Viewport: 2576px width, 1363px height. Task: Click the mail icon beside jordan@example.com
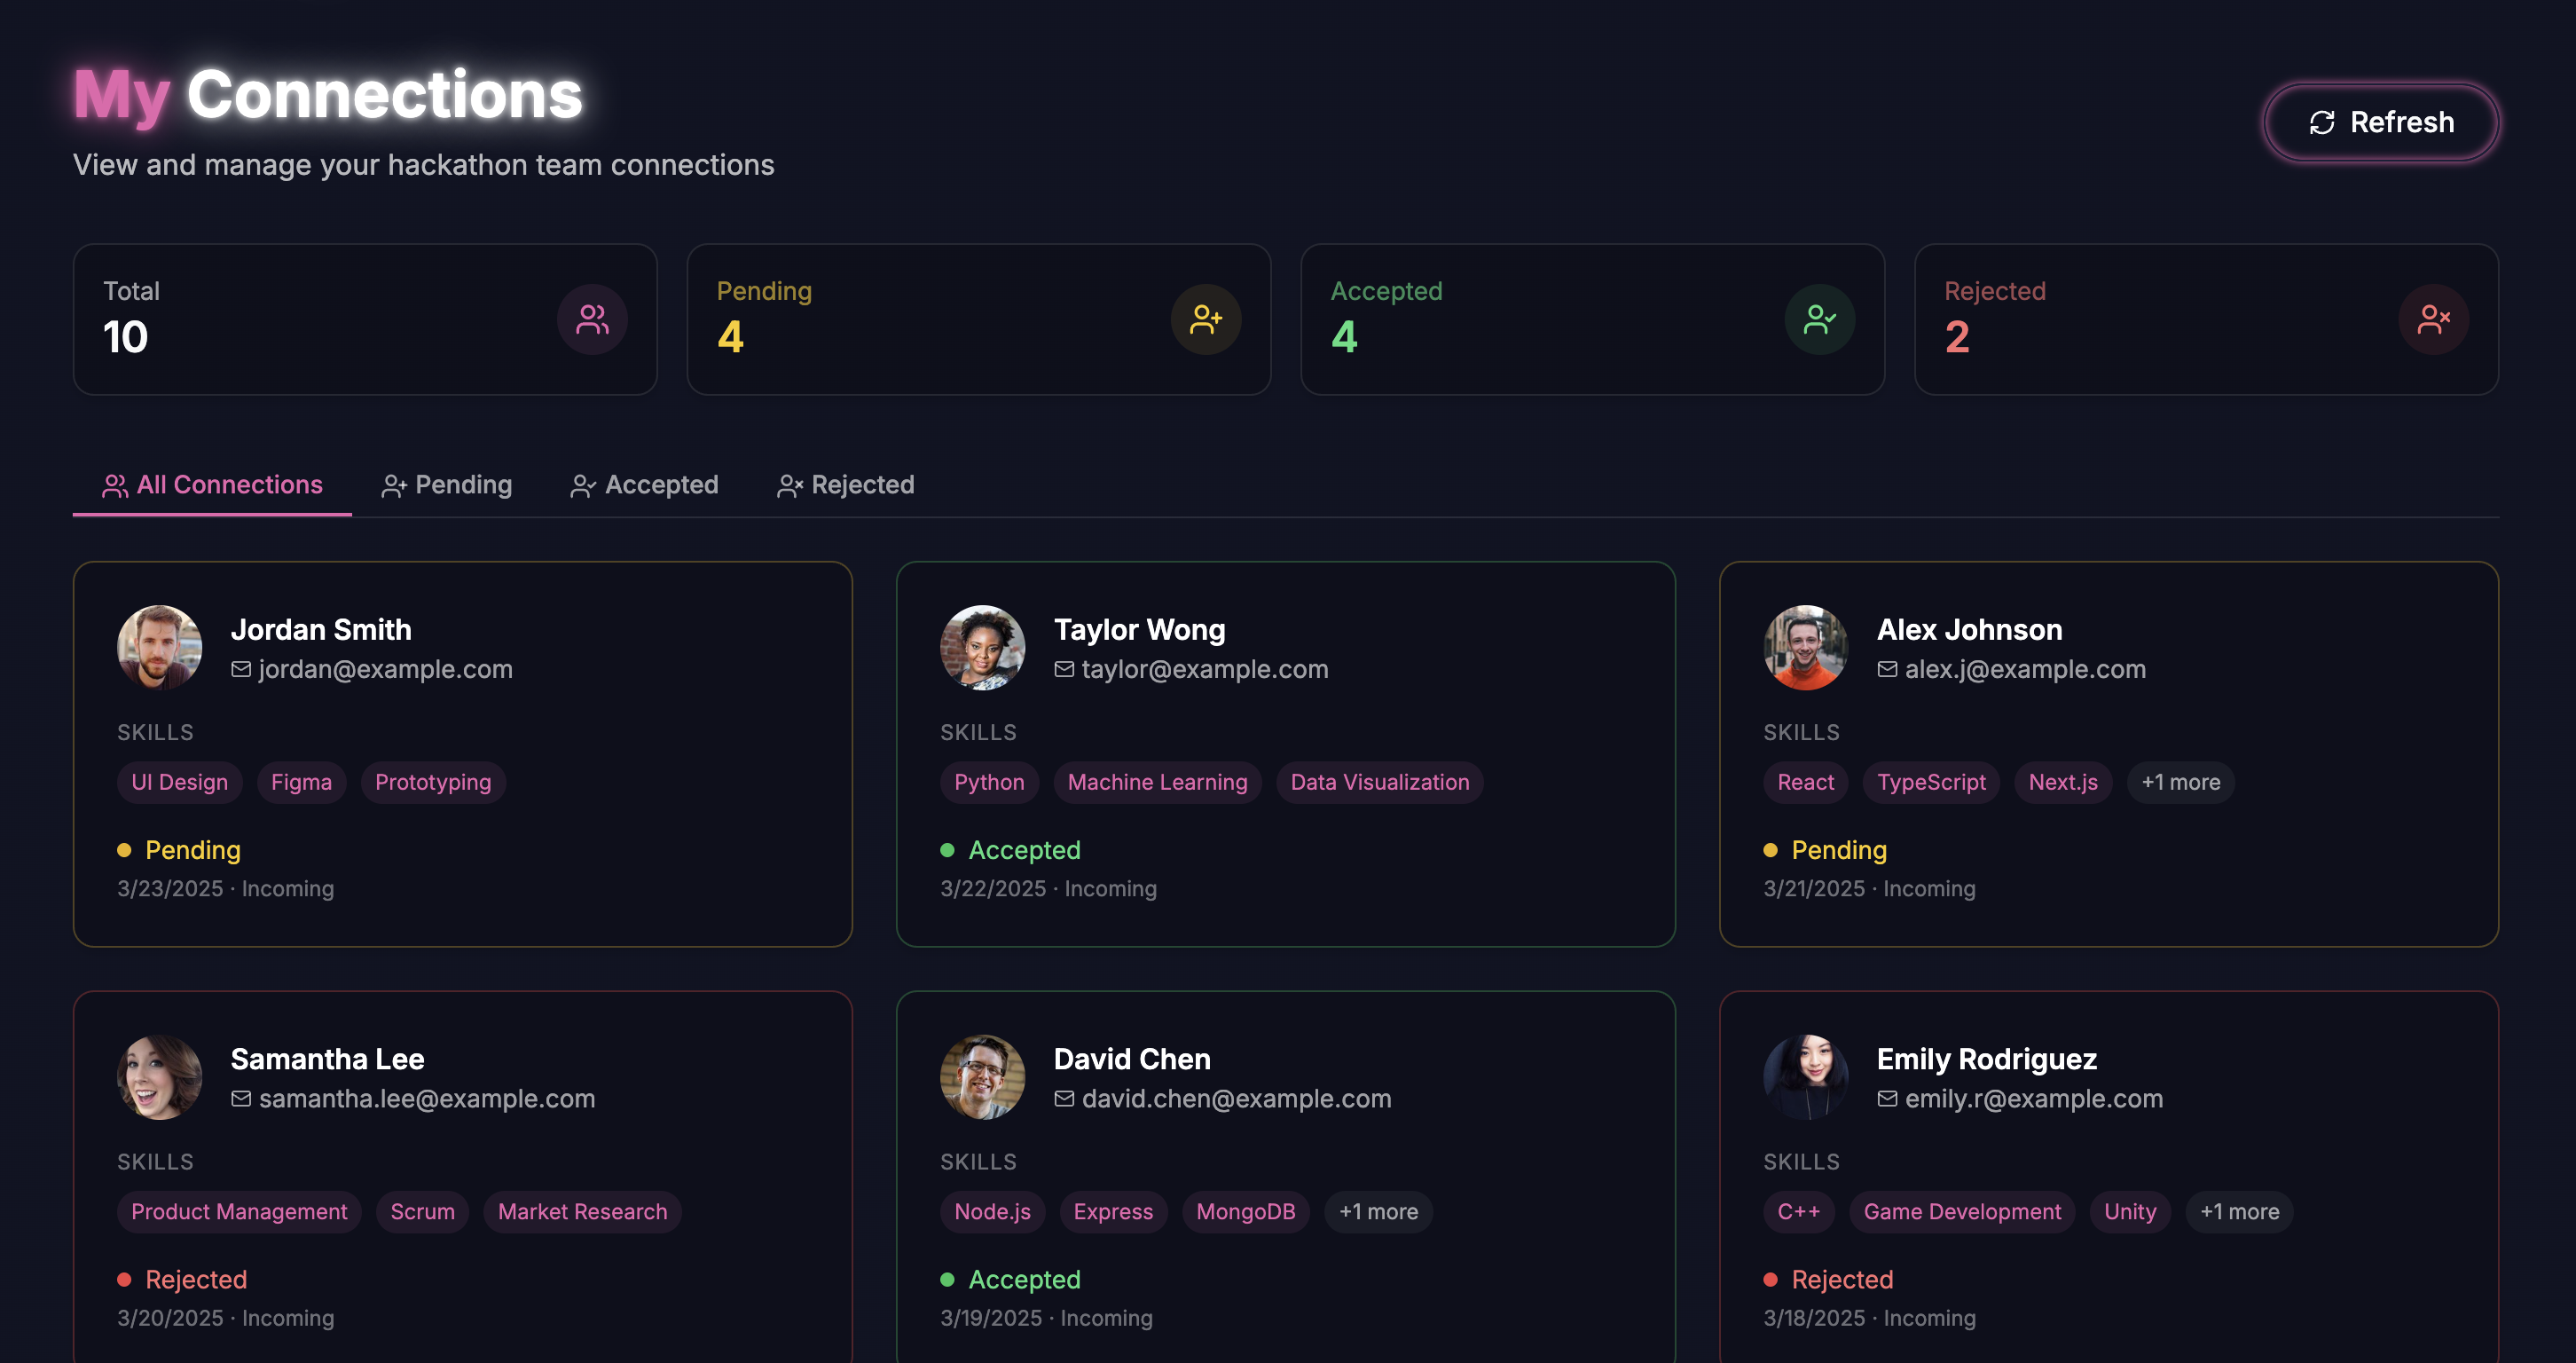point(241,669)
